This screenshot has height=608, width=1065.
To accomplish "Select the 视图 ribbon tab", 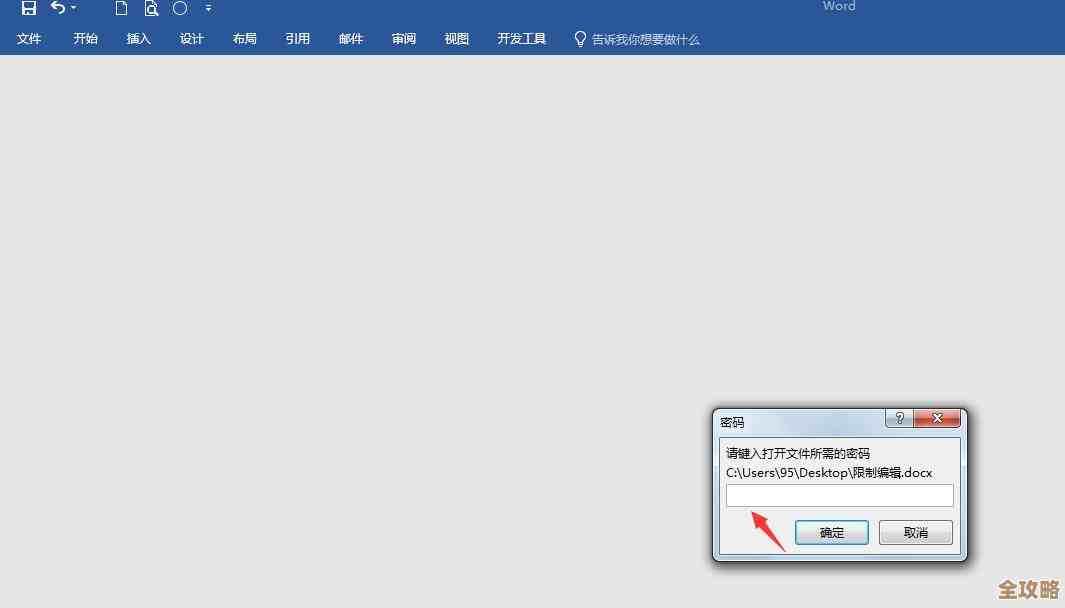I will pyautogui.click(x=456, y=39).
